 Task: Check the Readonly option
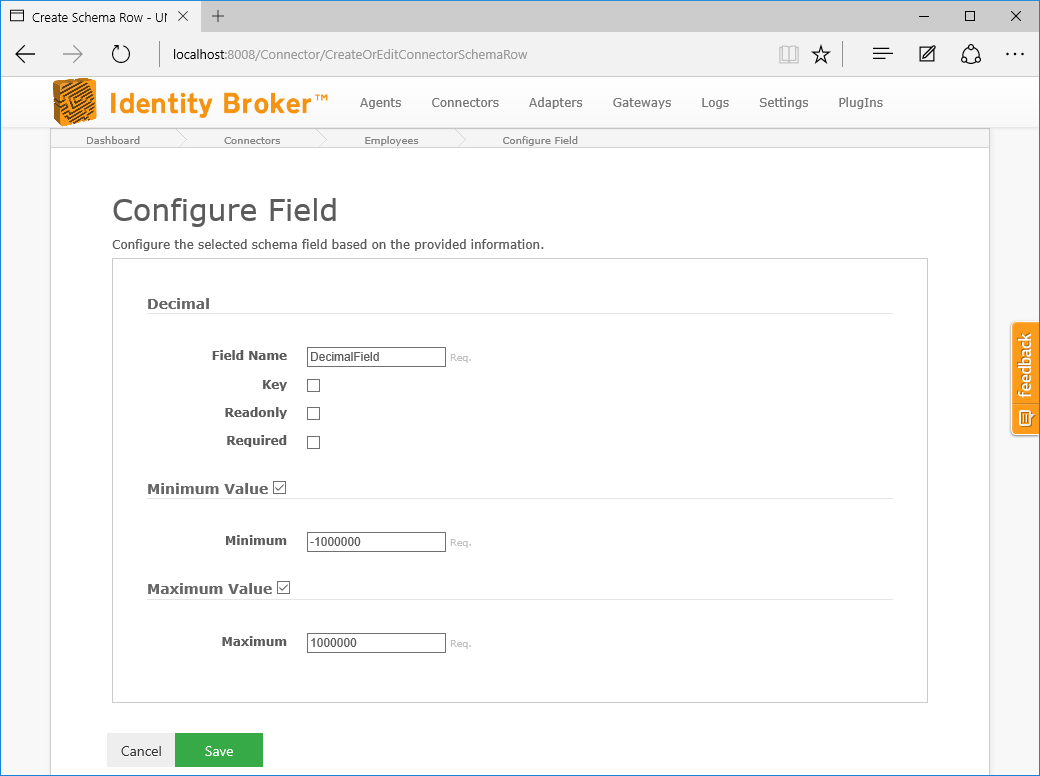click(313, 412)
